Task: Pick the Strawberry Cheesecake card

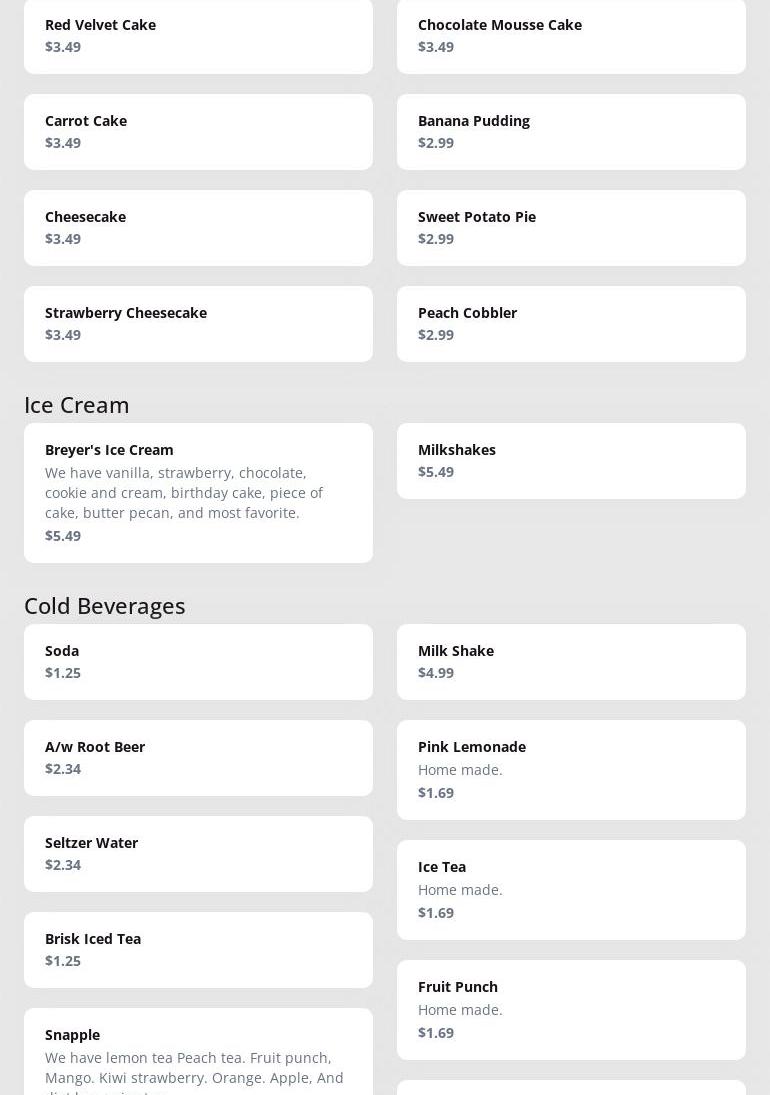Action: tap(198, 323)
